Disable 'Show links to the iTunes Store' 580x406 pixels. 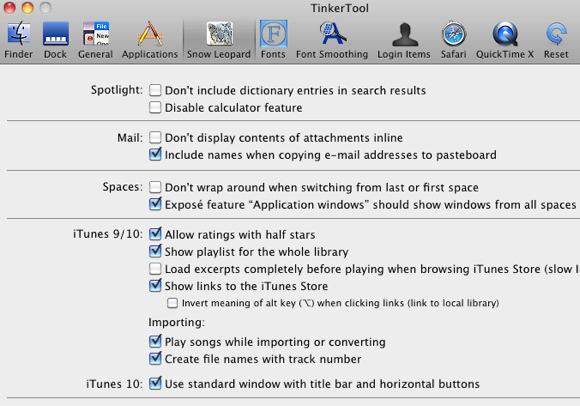(155, 285)
